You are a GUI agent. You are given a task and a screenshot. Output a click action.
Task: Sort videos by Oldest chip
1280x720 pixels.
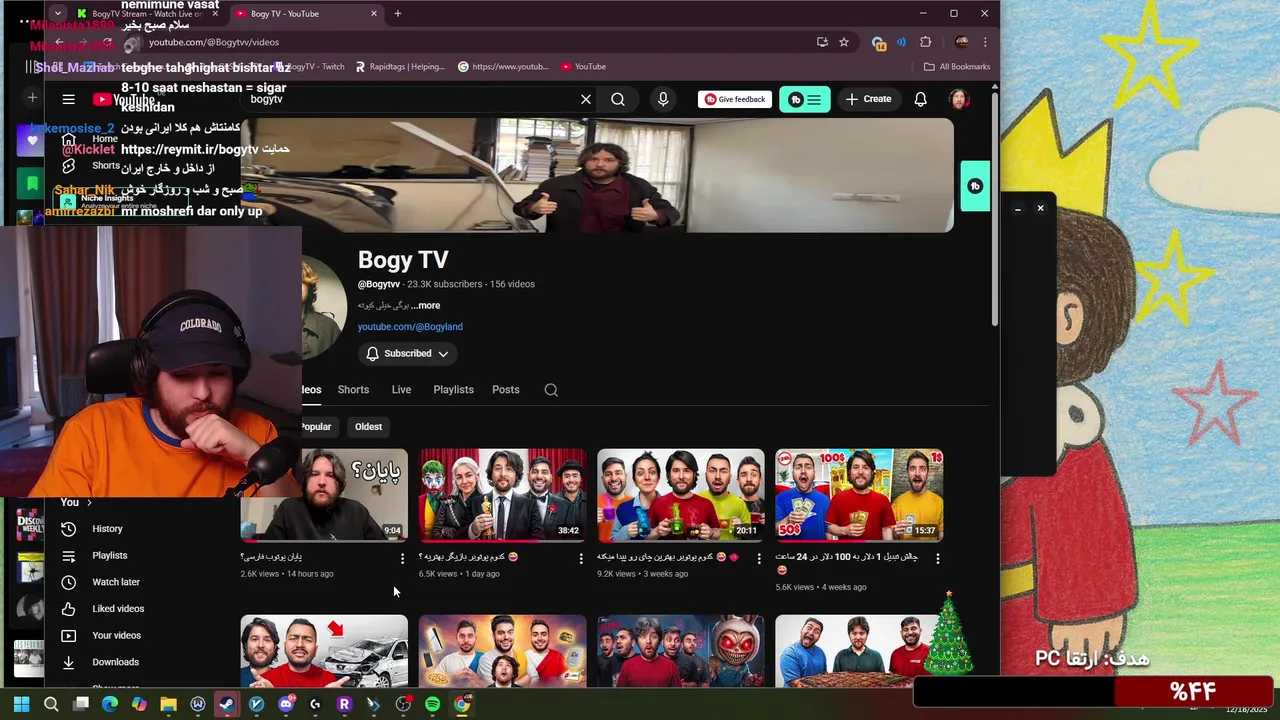pos(368,427)
